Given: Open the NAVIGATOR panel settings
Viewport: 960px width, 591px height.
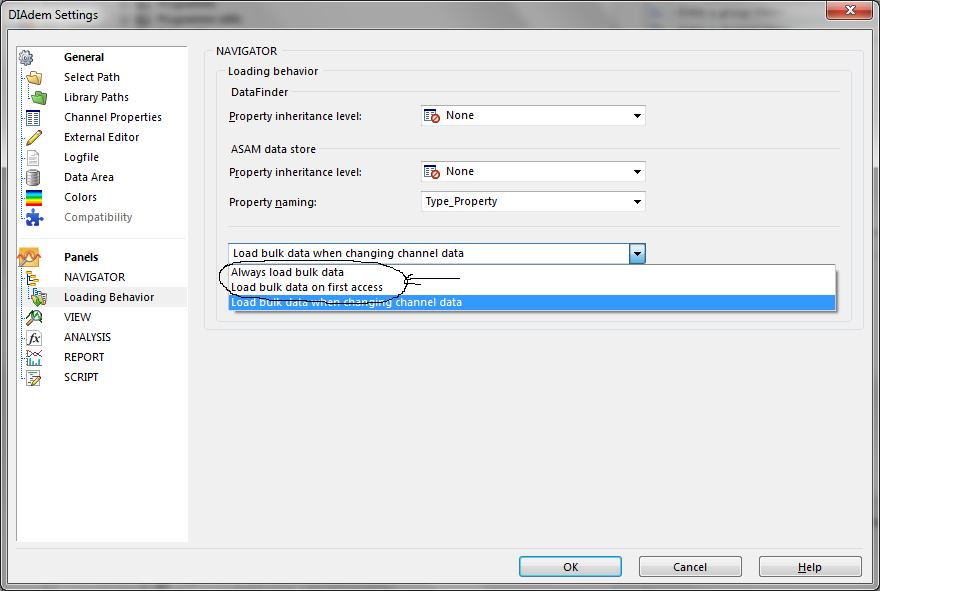Looking at the screenshot, I should [x=94, y=277].
